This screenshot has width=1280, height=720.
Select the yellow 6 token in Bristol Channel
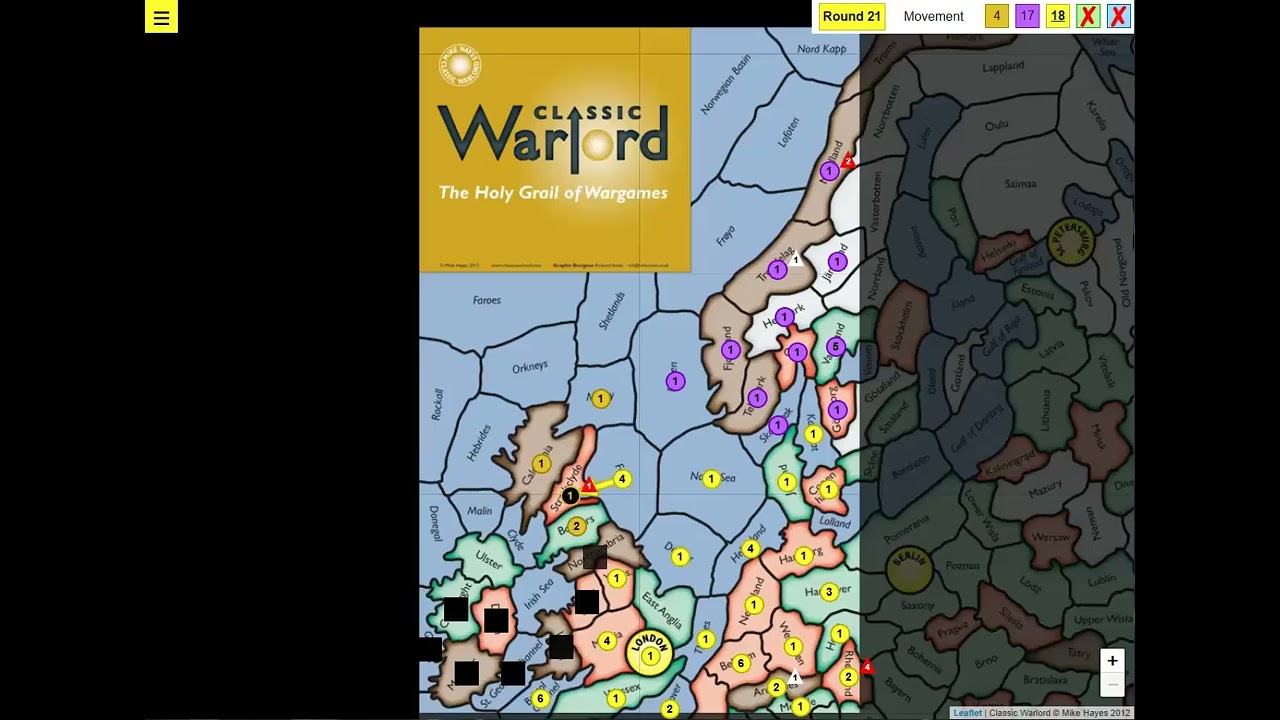point(540,698)
